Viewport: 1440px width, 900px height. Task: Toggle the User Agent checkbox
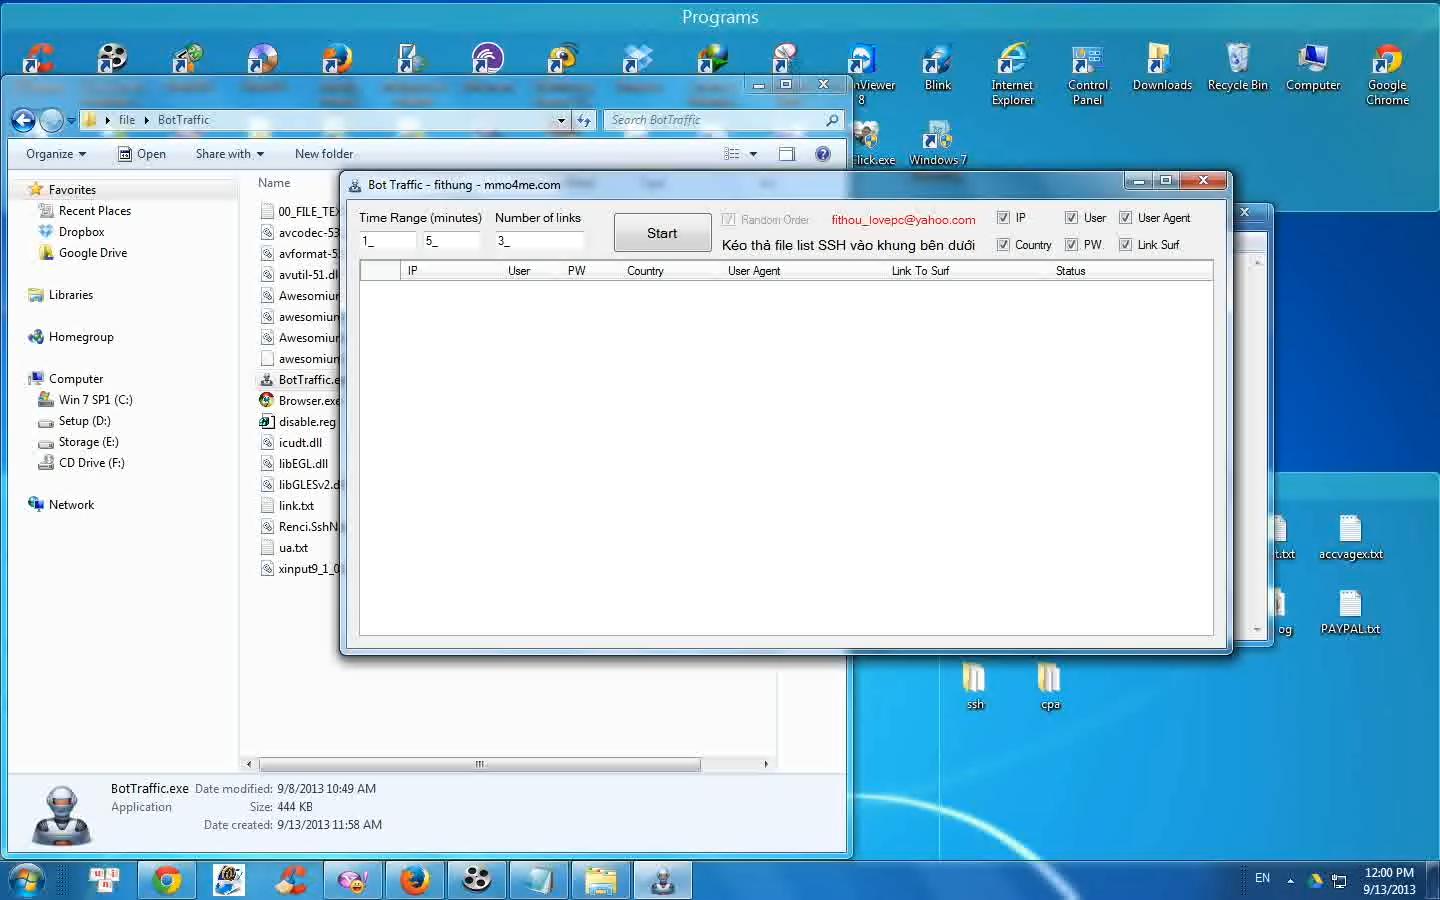tap(1125, 217)
